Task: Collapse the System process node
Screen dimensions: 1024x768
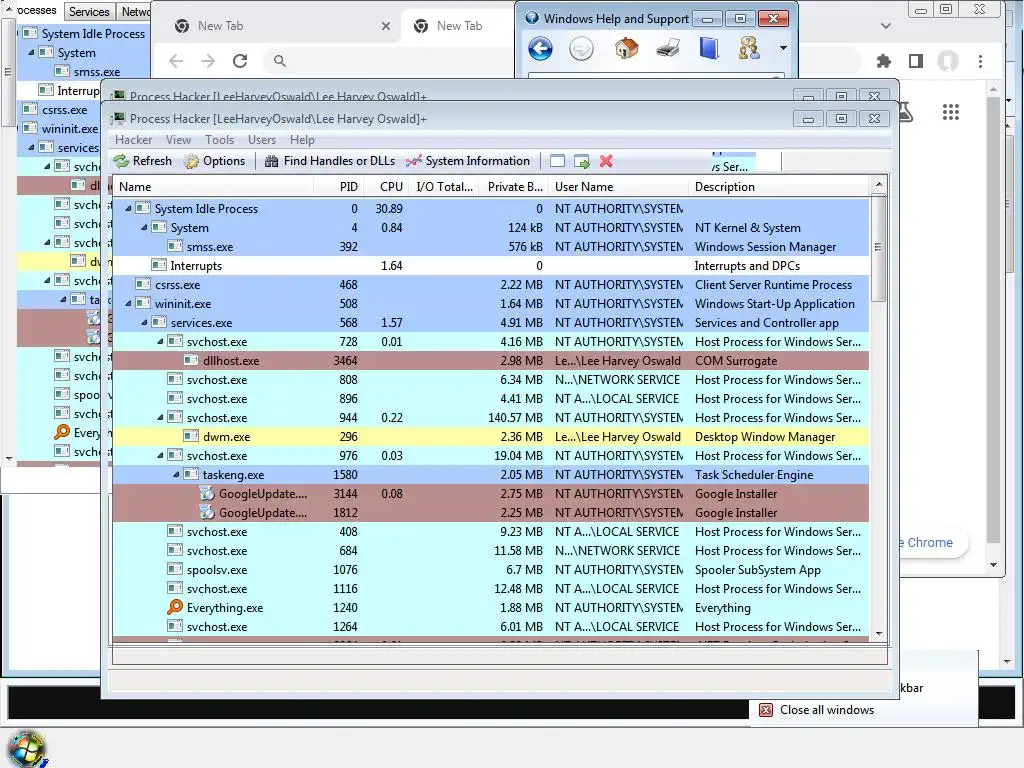Action: [x=144, y=227]
